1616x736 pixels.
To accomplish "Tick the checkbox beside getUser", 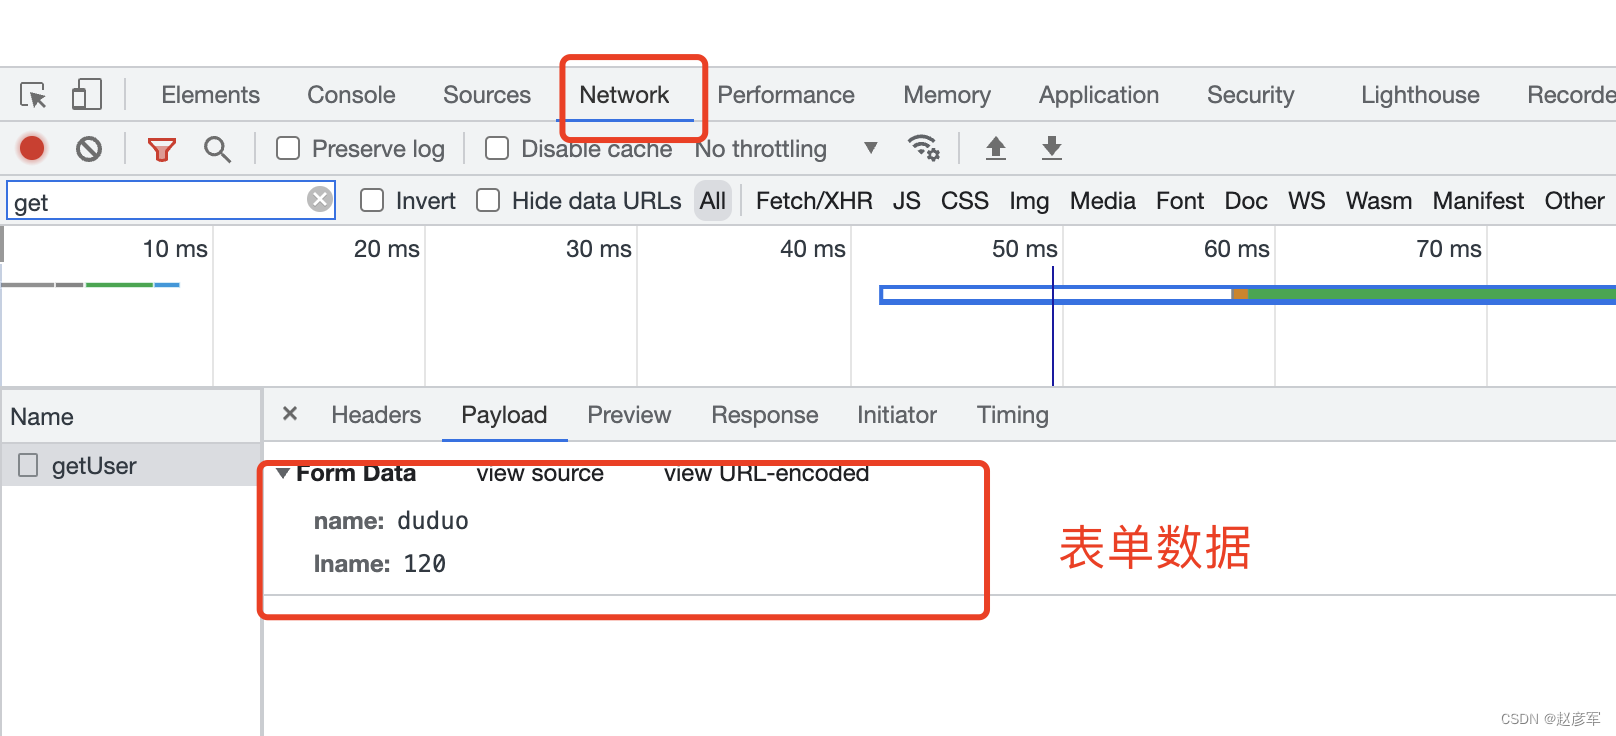I will pyautogui.click(x=28, y=465).
